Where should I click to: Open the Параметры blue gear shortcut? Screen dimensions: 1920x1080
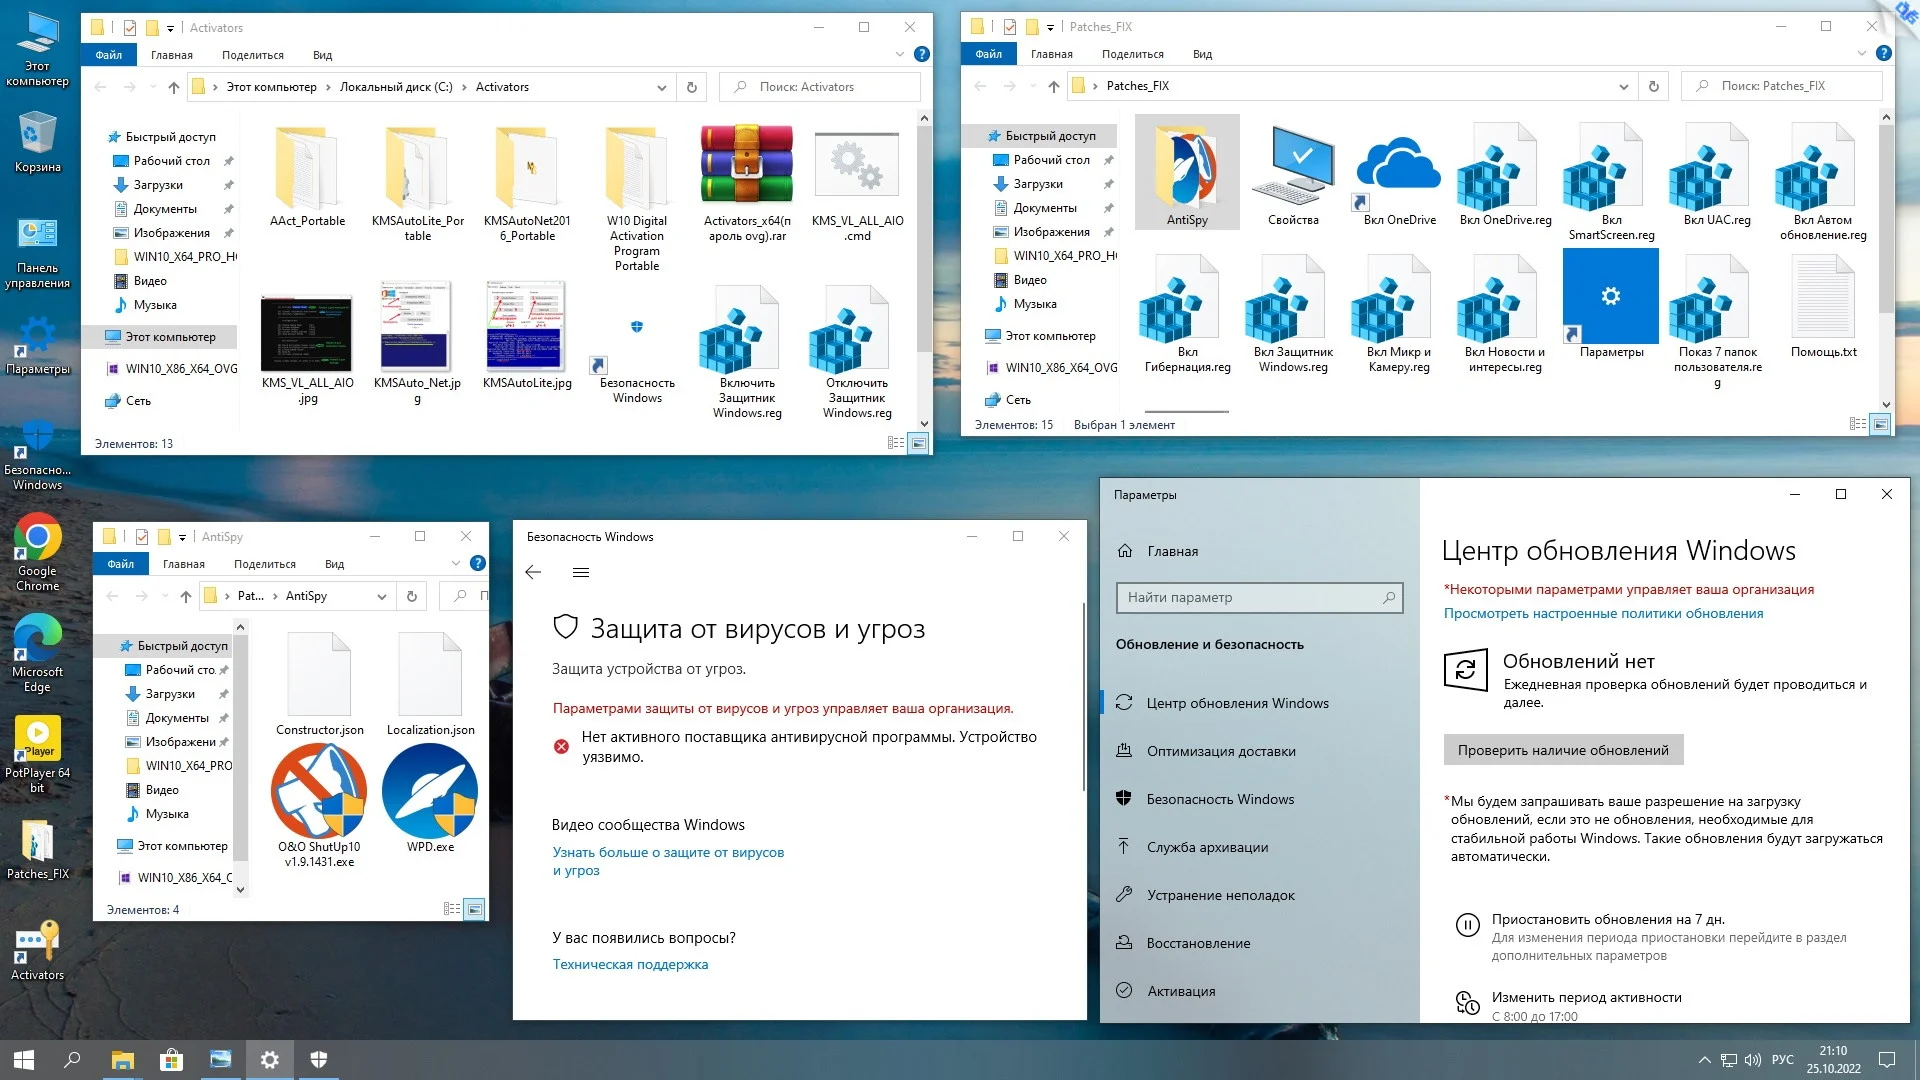coord(1610,297)
